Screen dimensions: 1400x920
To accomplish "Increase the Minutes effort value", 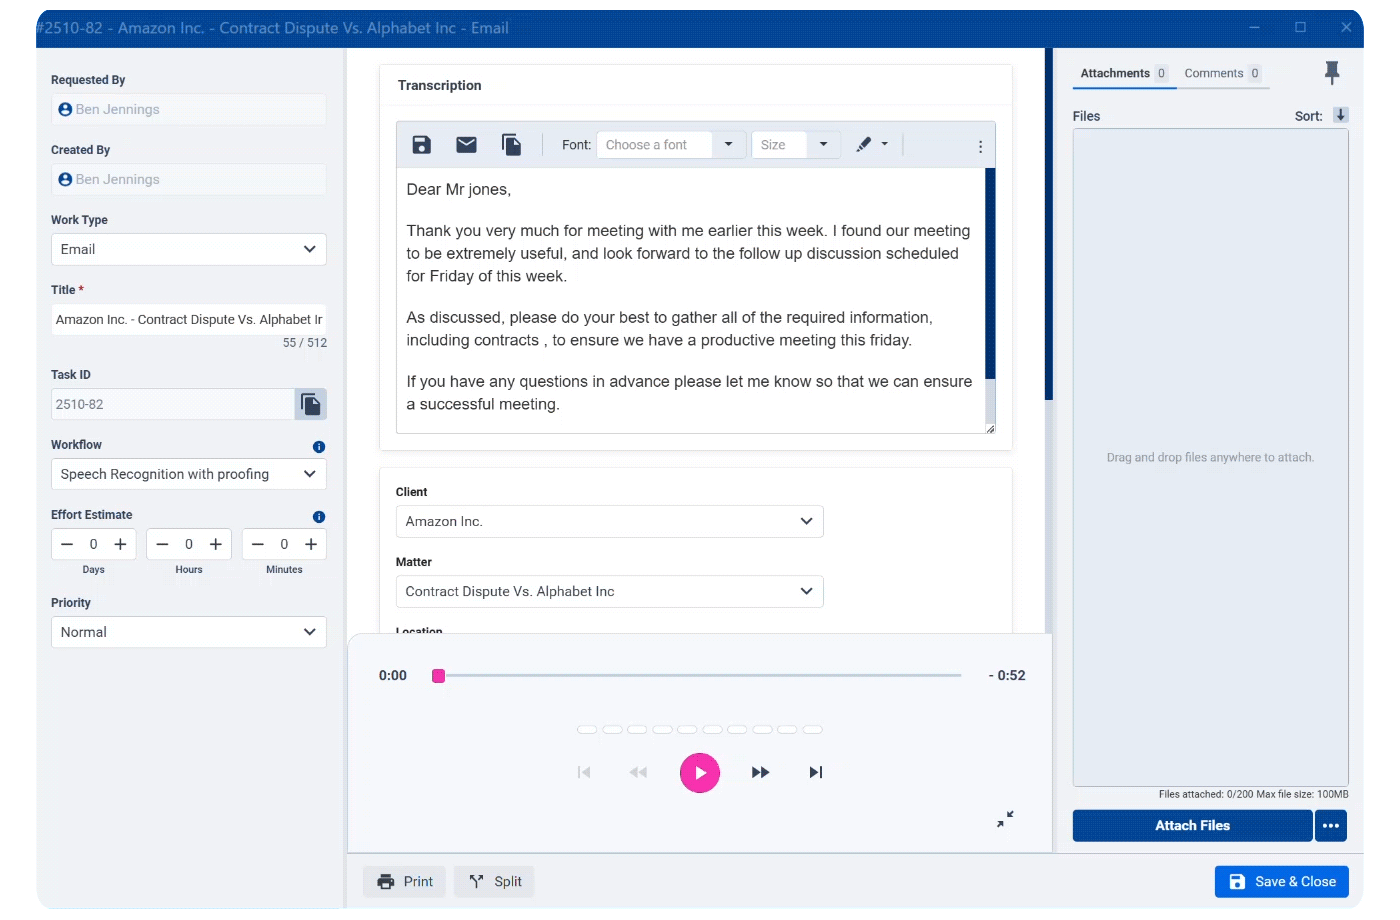I will click(311, 544).
